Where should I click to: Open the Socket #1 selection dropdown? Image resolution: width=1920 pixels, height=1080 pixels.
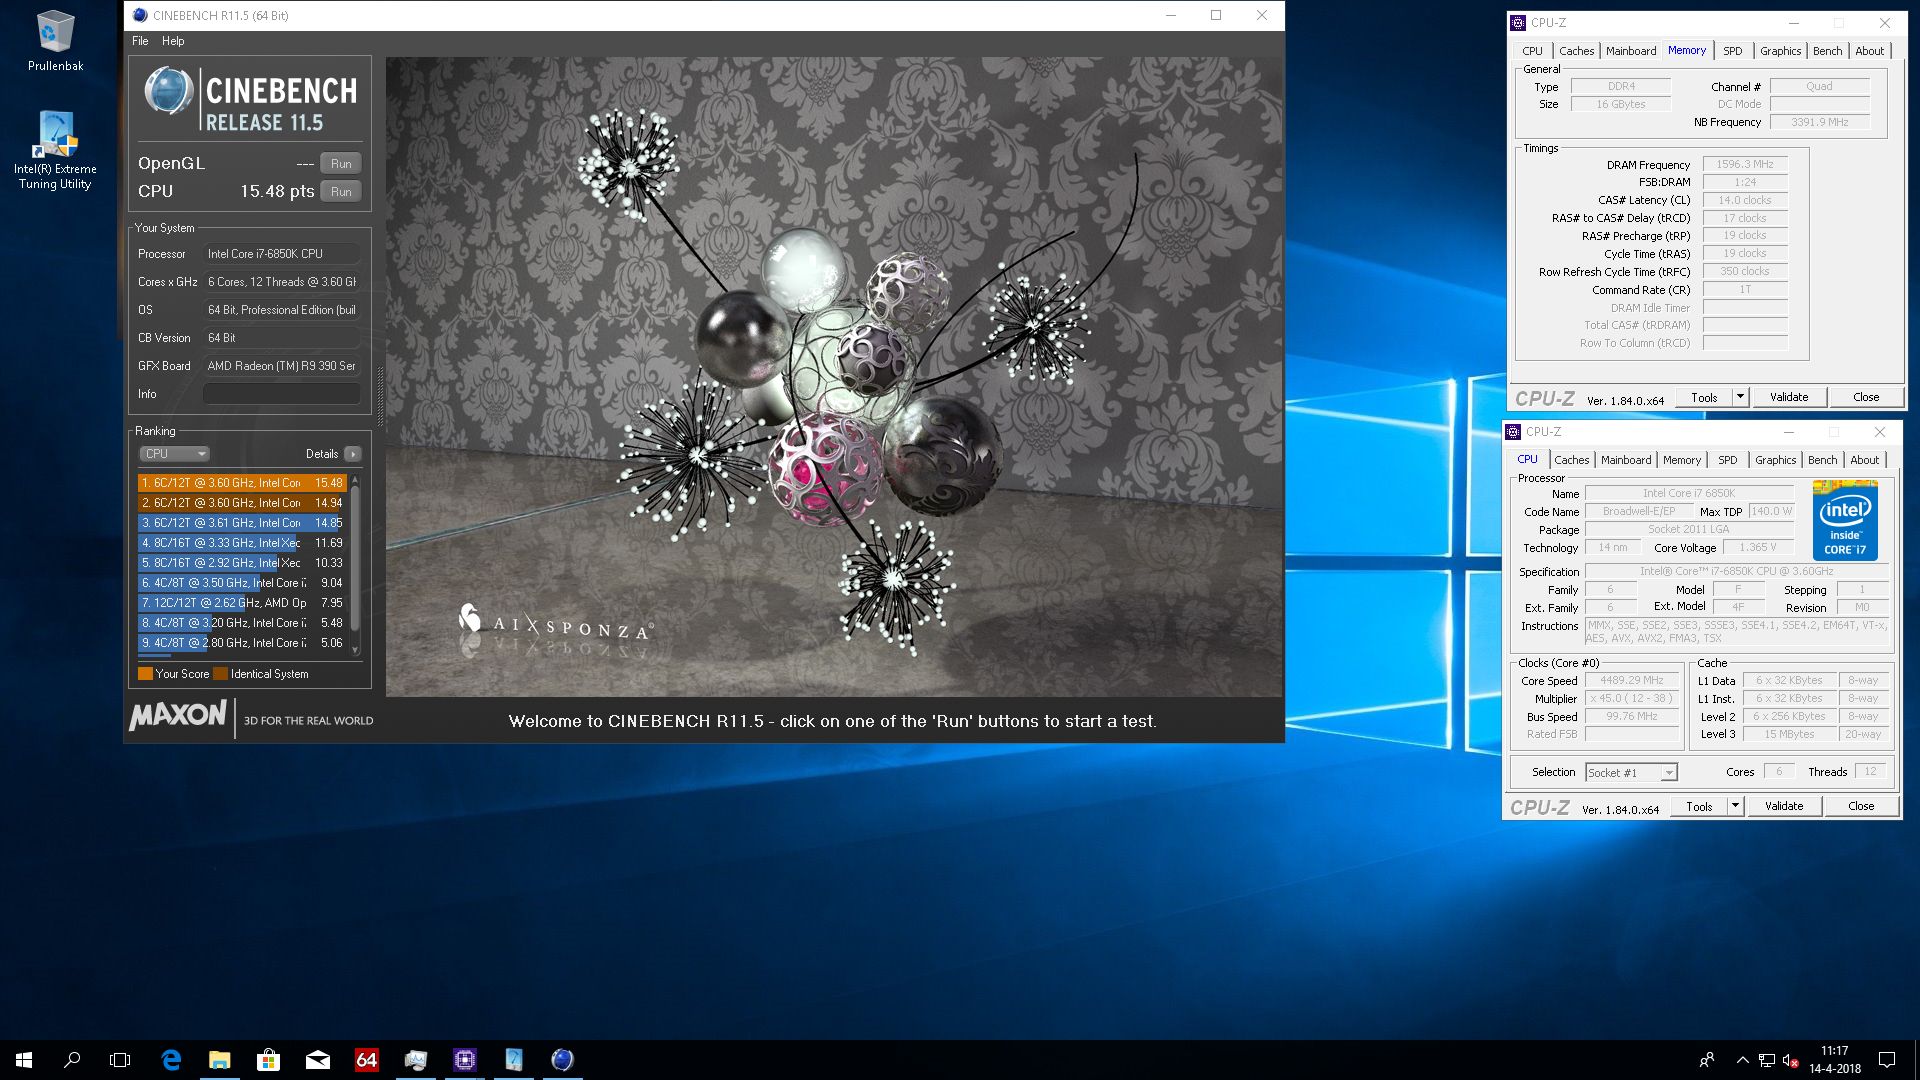(x=1631, y=772)
